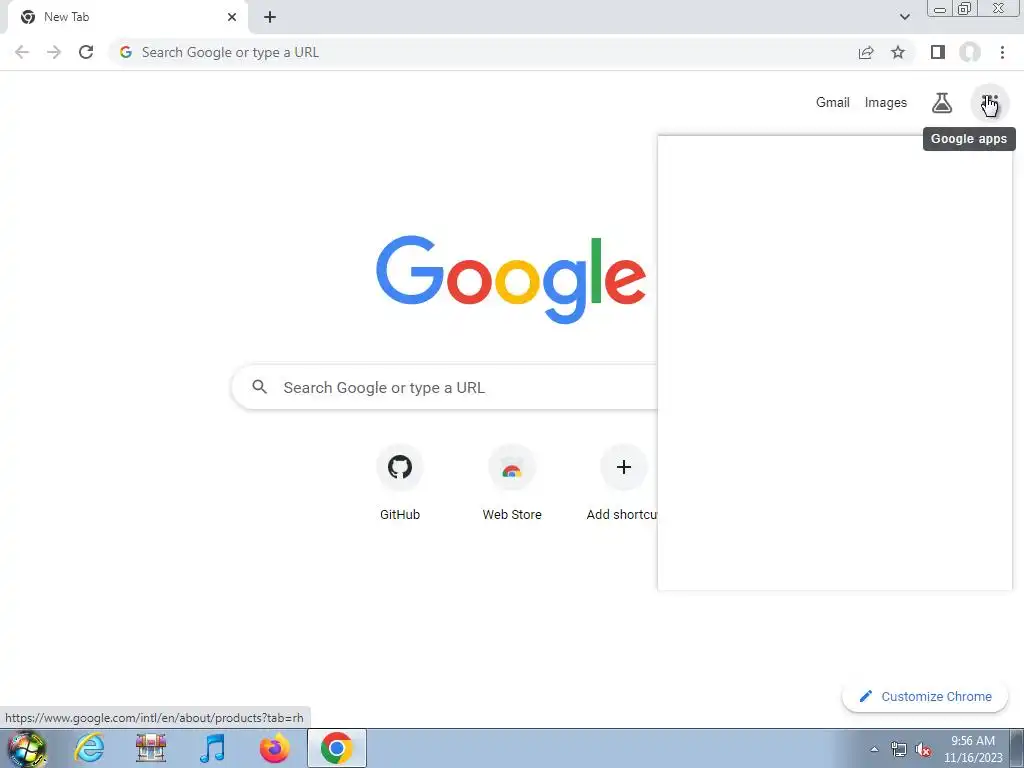Open Customize Chrome
The height and width of the screenshot is (768, 1024).
point(925,696)
